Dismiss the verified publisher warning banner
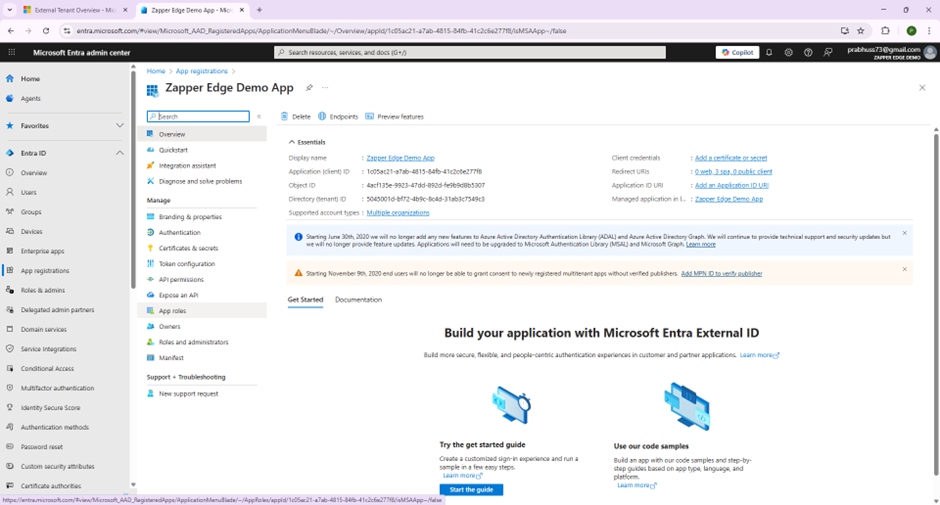This screenshot has height=505, width=940. pyautogui.click(x=905, y=269)
